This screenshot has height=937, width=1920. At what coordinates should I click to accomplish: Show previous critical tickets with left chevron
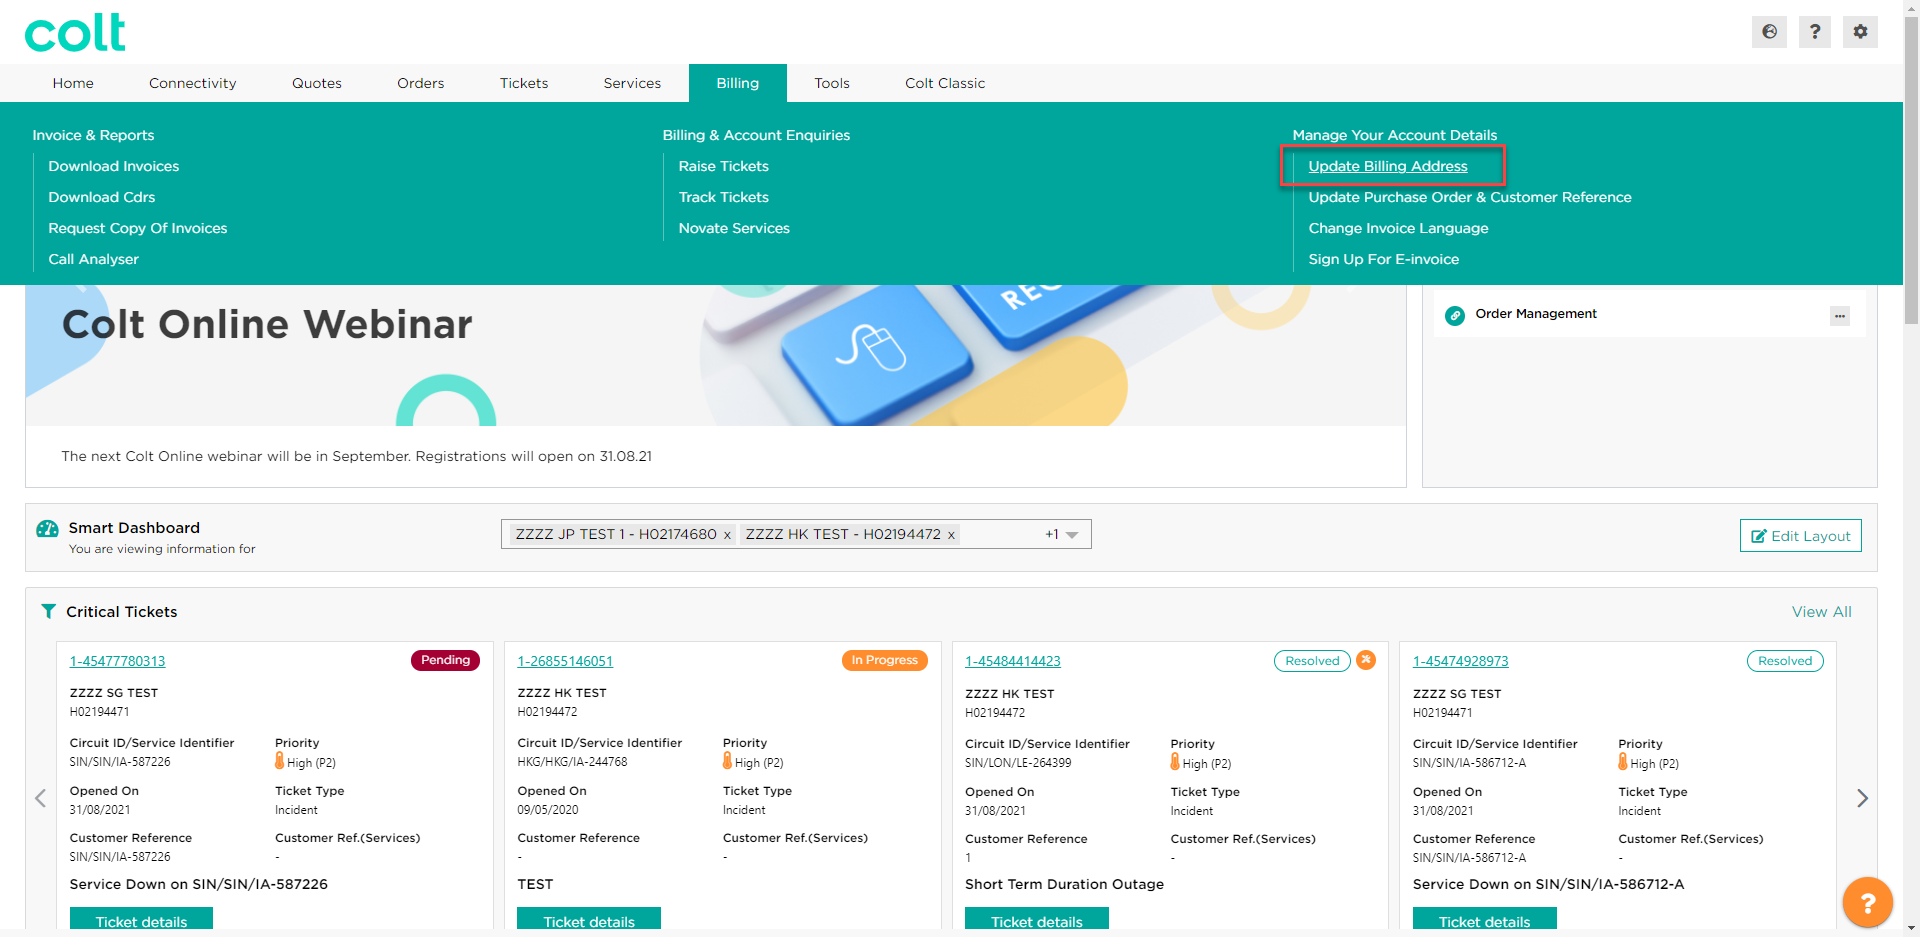(41, 798)
